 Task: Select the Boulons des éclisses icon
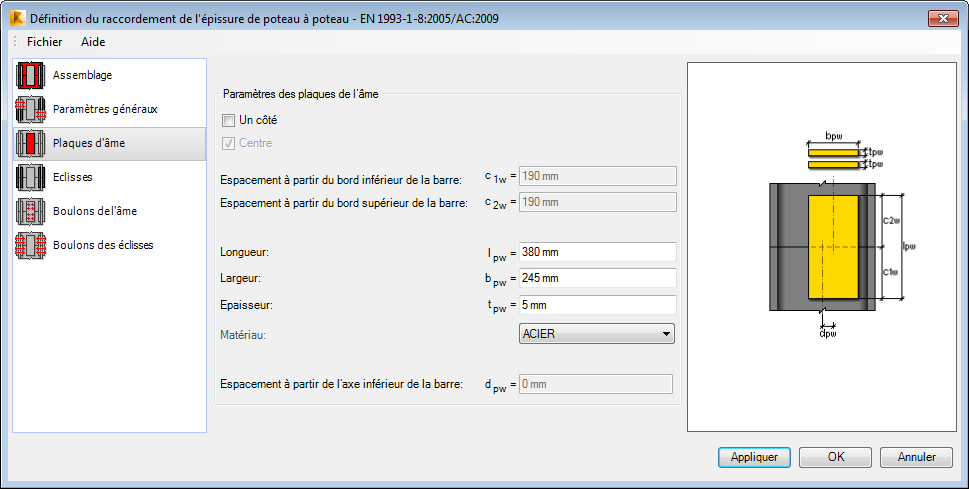point(31,245)
